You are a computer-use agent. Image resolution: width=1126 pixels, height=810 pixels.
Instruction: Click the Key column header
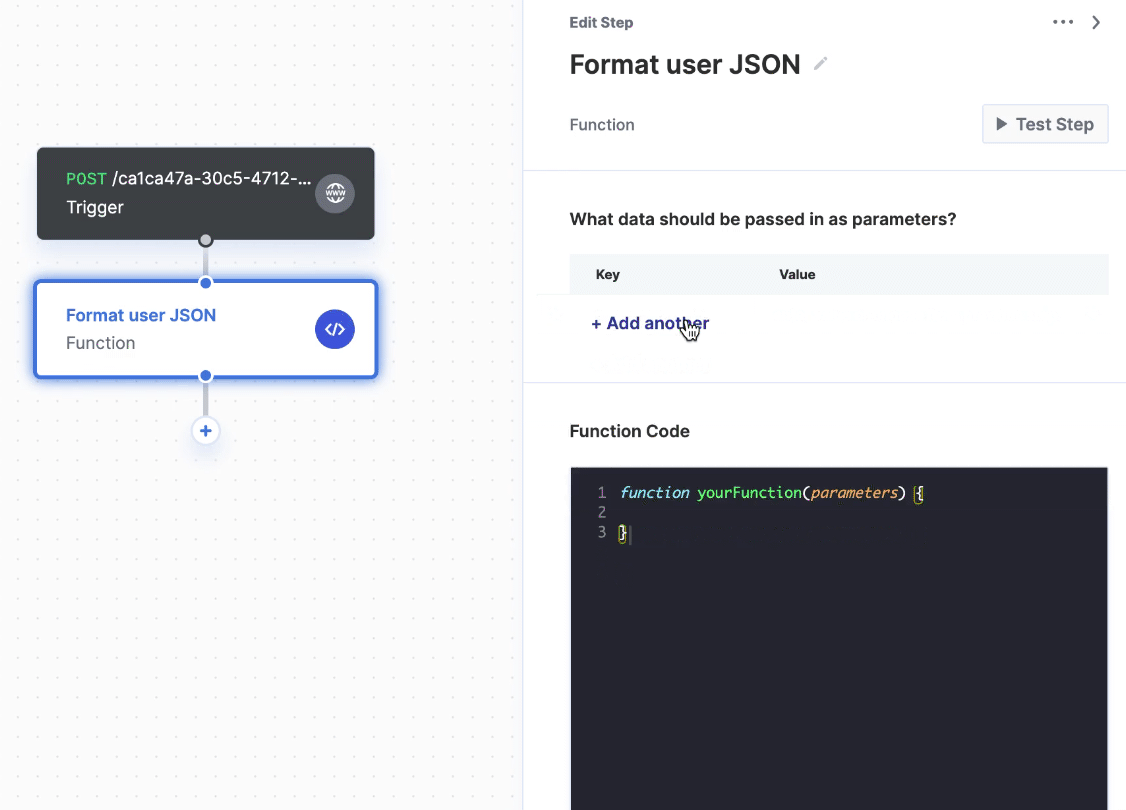coord(608,274)
